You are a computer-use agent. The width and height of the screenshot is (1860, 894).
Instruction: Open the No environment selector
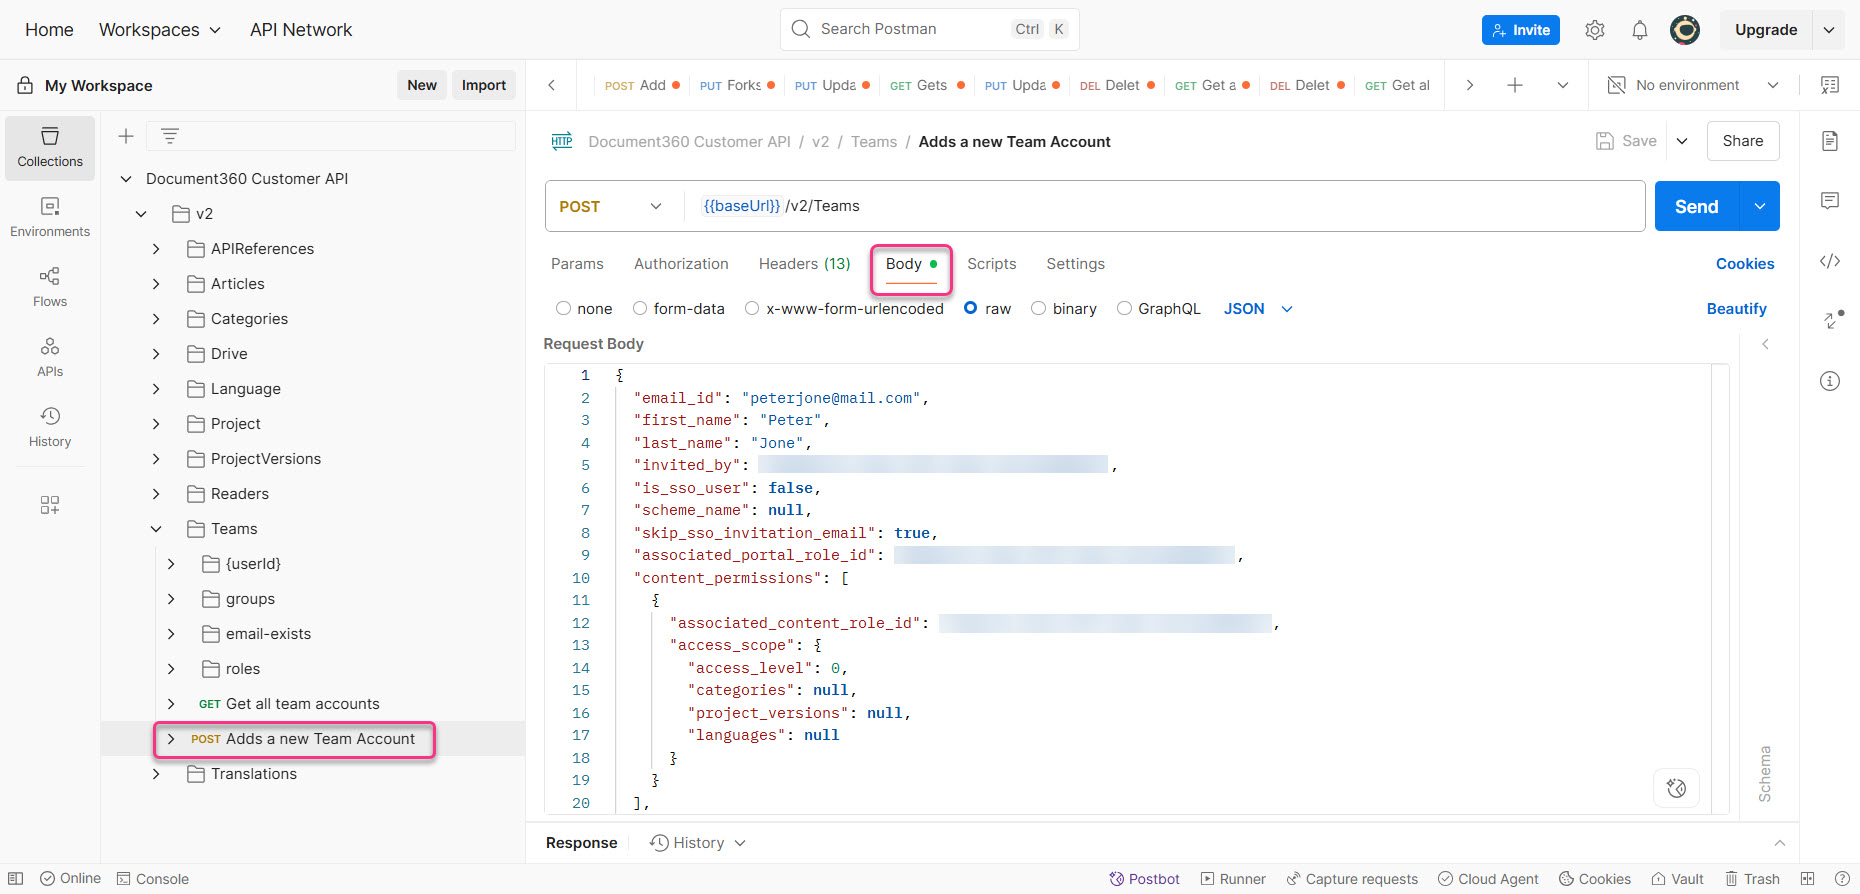[1693, 85]
